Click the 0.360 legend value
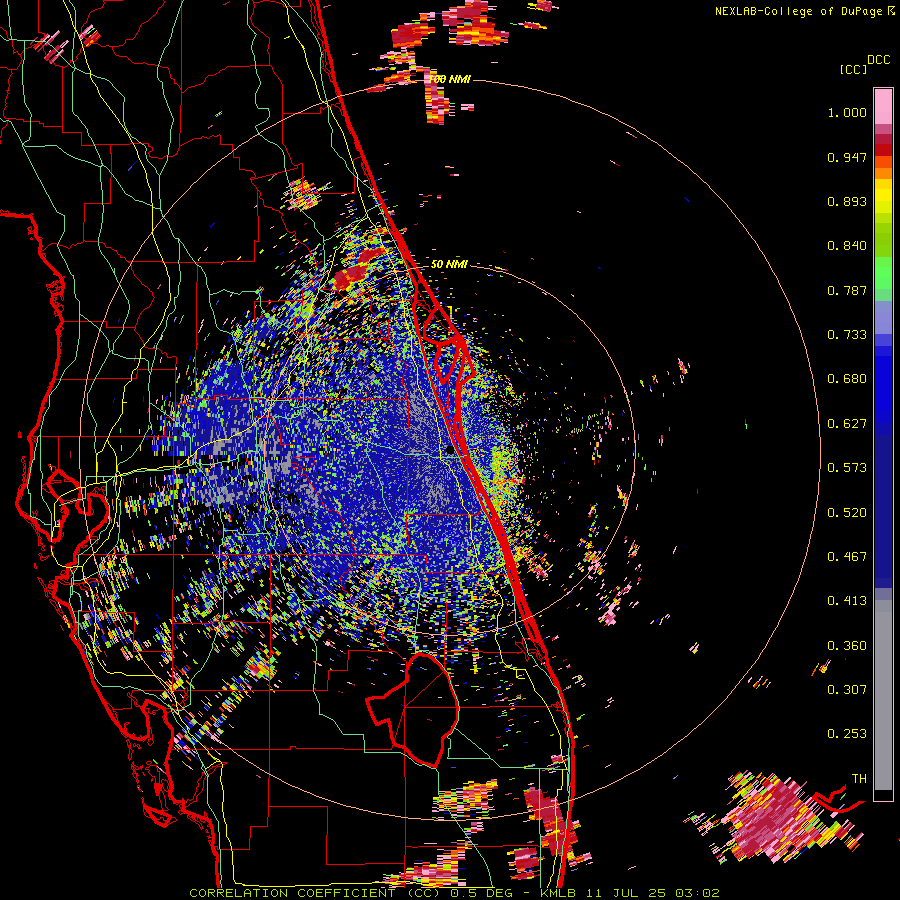This screenshot has height=900, width=900. tap(847, 646)
